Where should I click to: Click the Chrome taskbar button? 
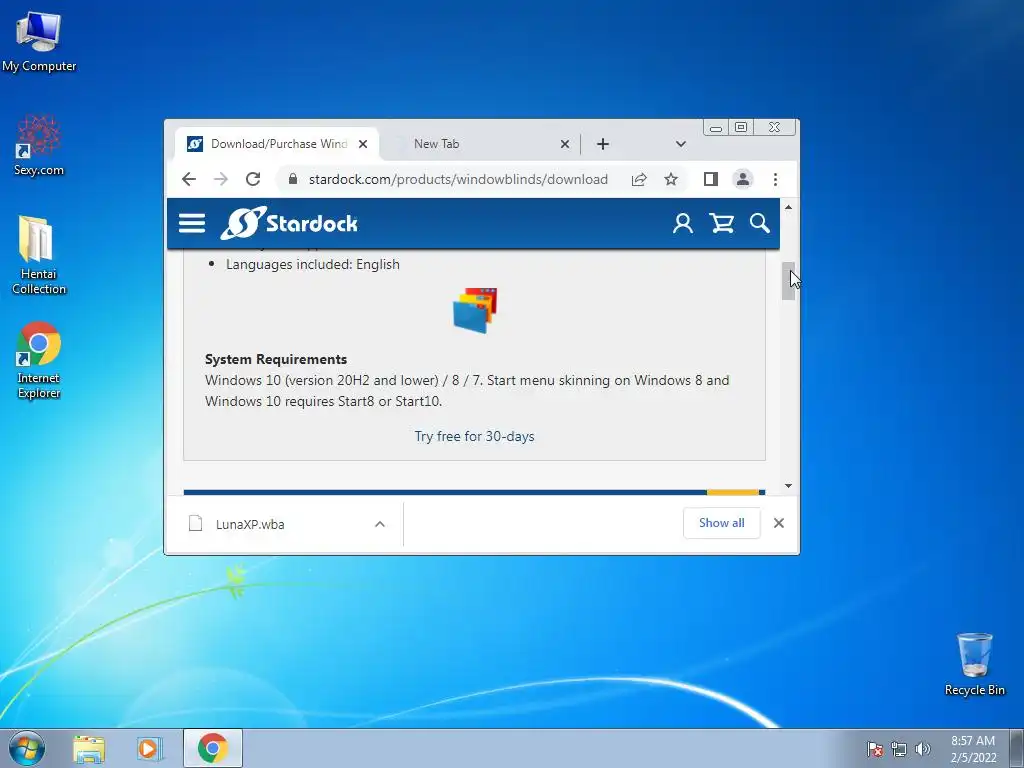tap(213, 748)
